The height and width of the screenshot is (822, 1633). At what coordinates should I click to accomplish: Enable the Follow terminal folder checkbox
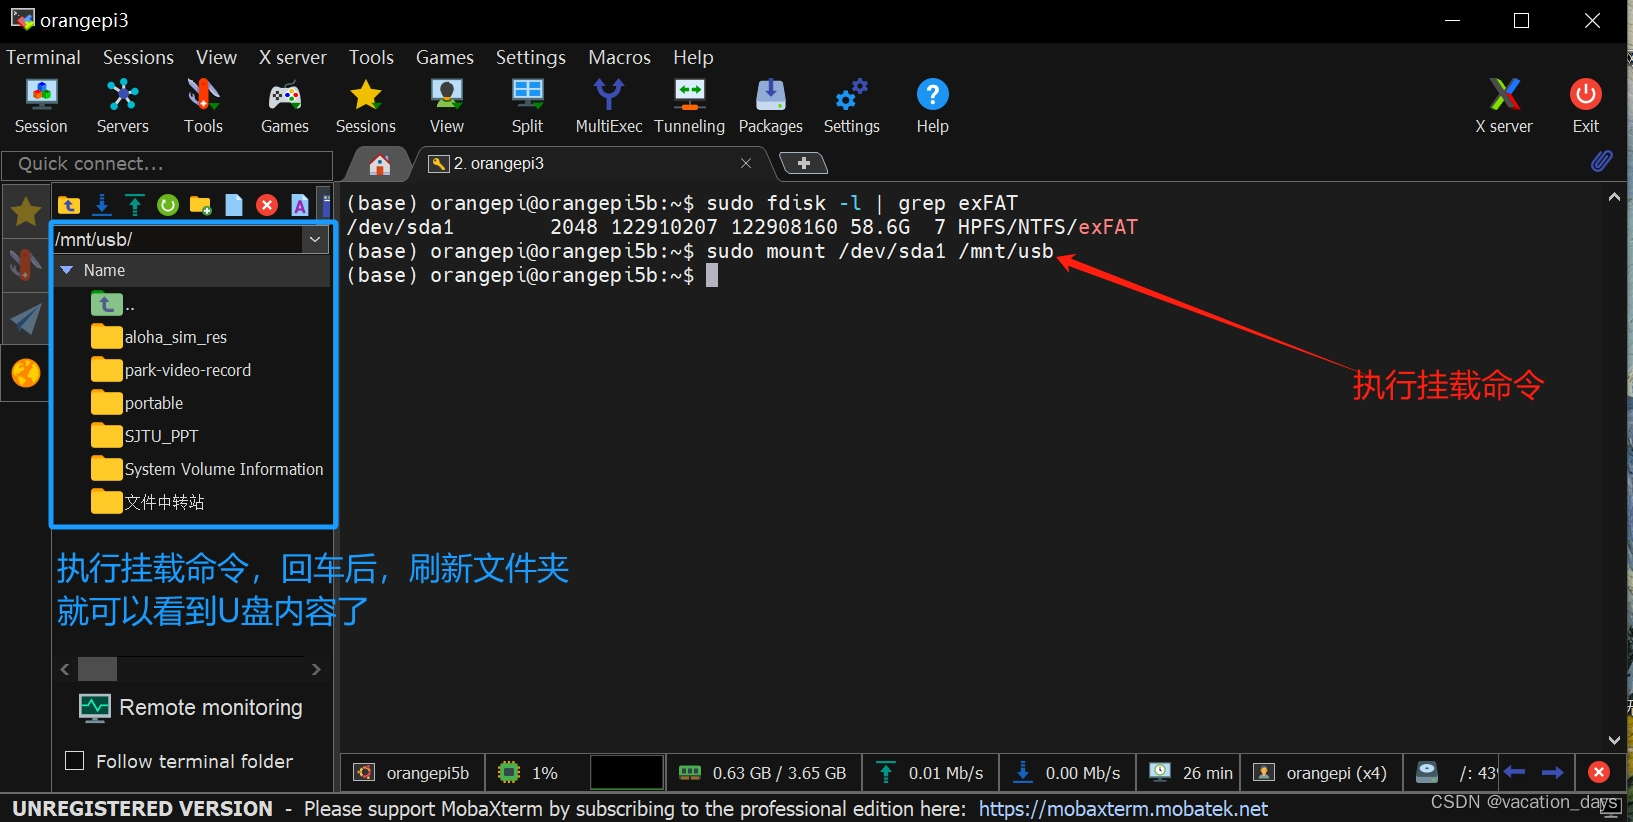point(74,761)
